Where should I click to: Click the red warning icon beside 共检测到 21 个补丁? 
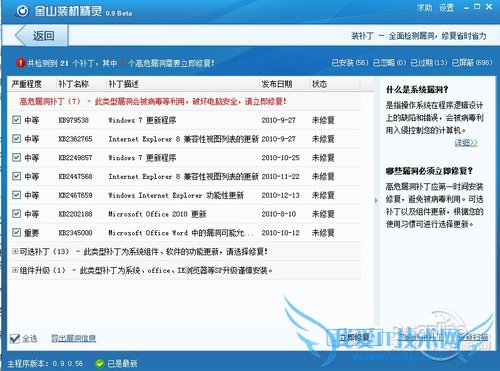coord(21,63)
